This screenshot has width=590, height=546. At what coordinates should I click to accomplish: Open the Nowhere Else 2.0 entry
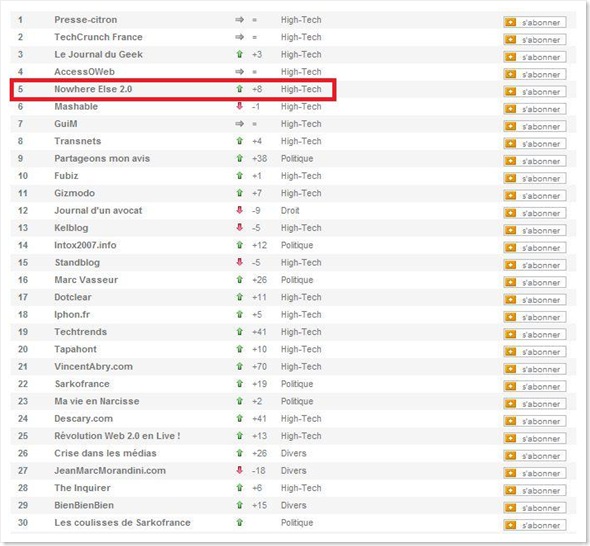[x=93, y=89]
